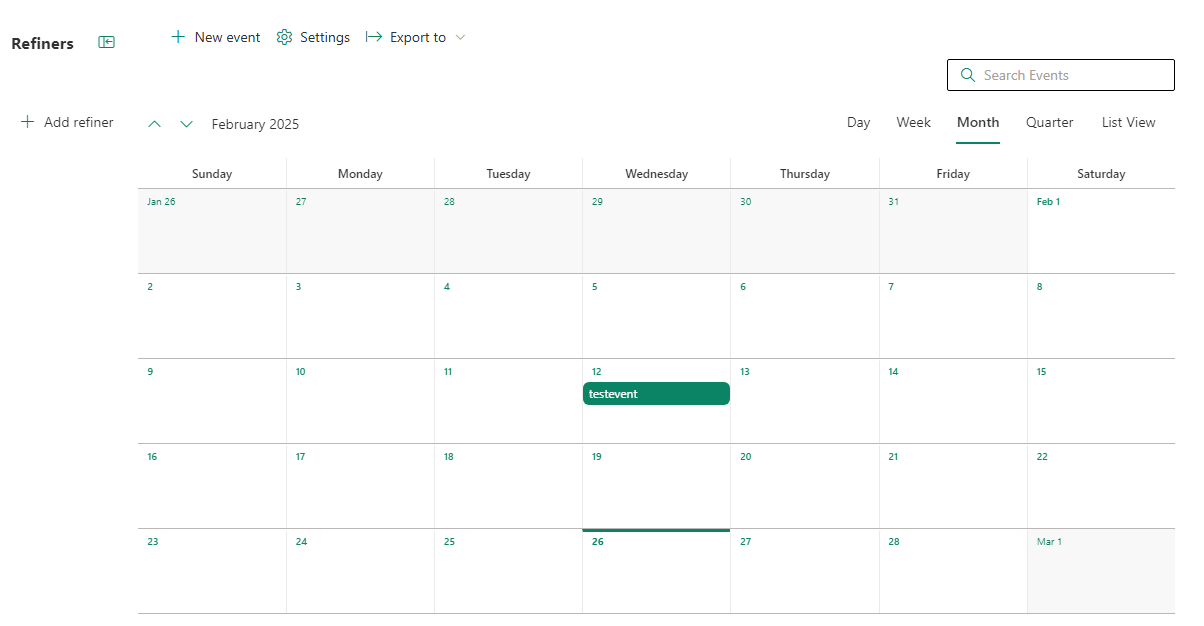The image size is (1204, 626).
Task: Click the Settings label
Action: [x=323, y=36]
